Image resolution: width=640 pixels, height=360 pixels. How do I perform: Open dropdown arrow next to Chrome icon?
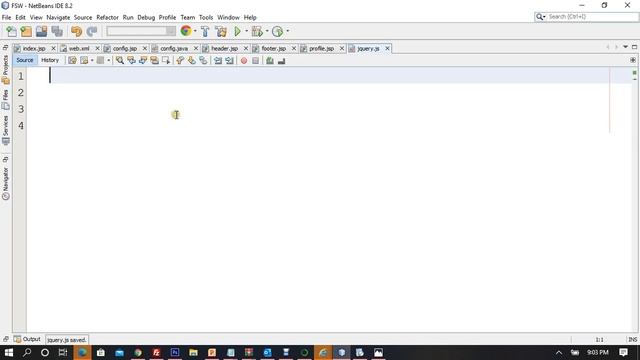tap(195, 31)
